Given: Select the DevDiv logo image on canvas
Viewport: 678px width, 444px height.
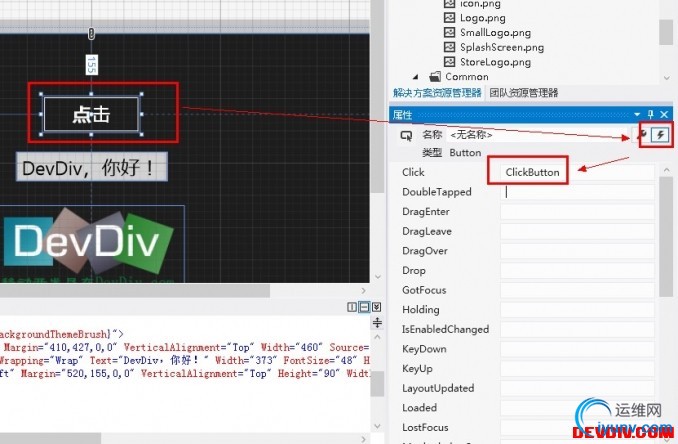Looking at the screenshot, I should [93, 244].
